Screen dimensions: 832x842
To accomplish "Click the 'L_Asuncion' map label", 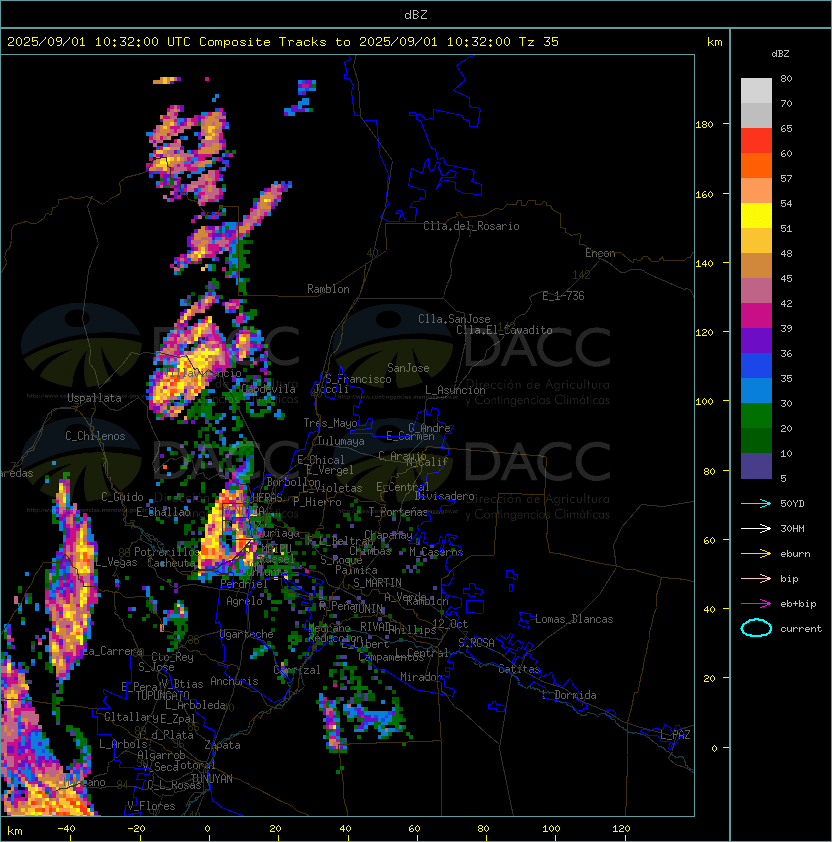I will 455,390.
